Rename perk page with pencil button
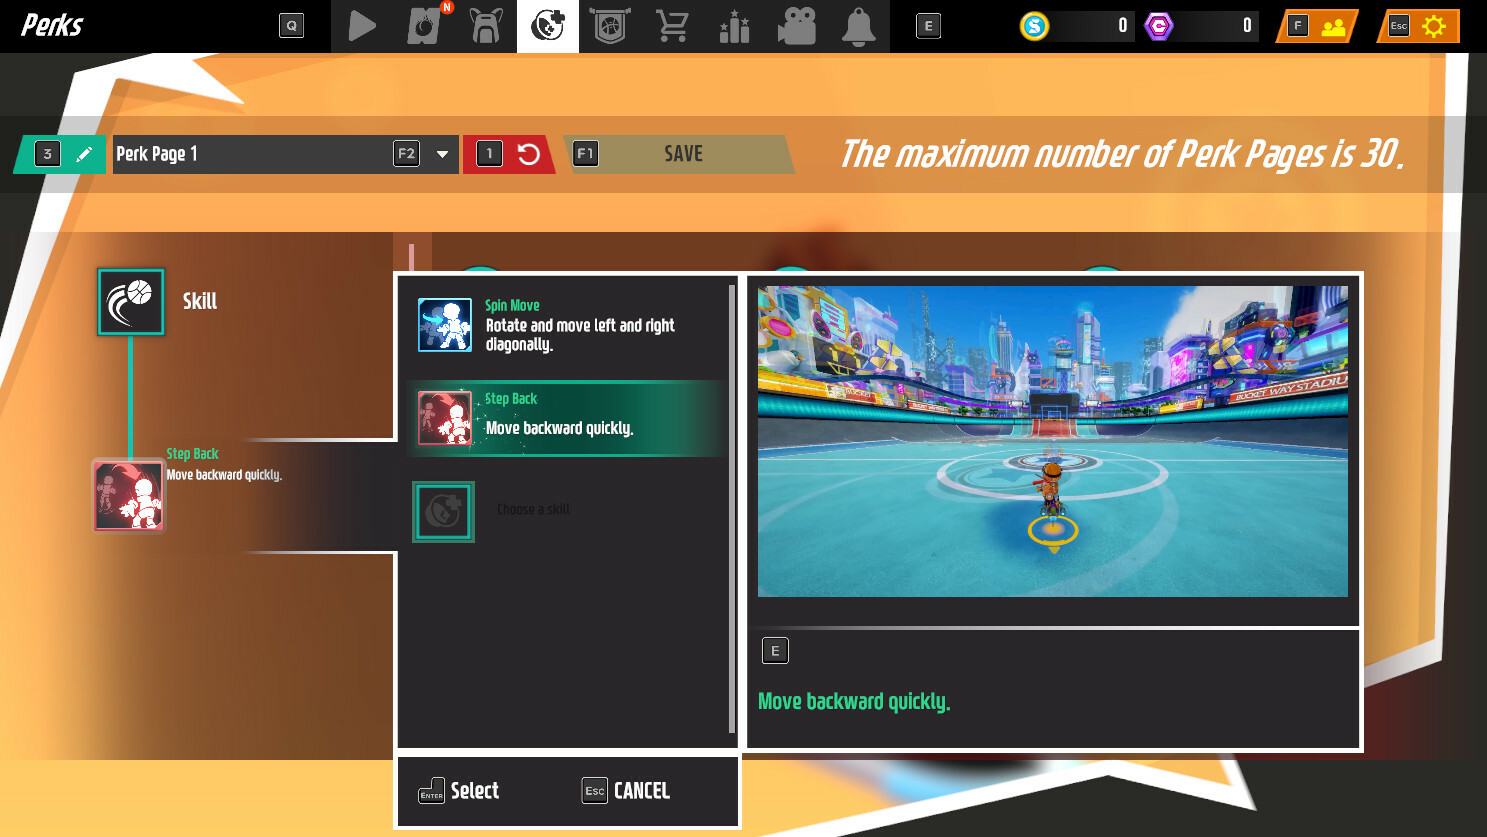1487x837 pixels. (x=62, y=154)
